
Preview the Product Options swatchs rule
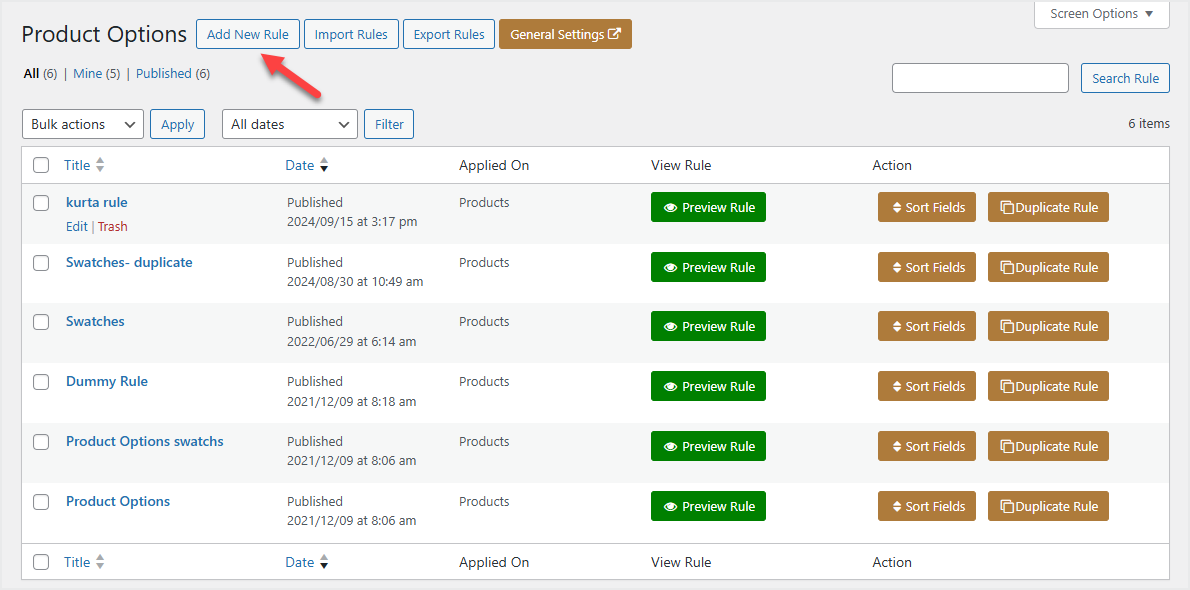(708, 447)
